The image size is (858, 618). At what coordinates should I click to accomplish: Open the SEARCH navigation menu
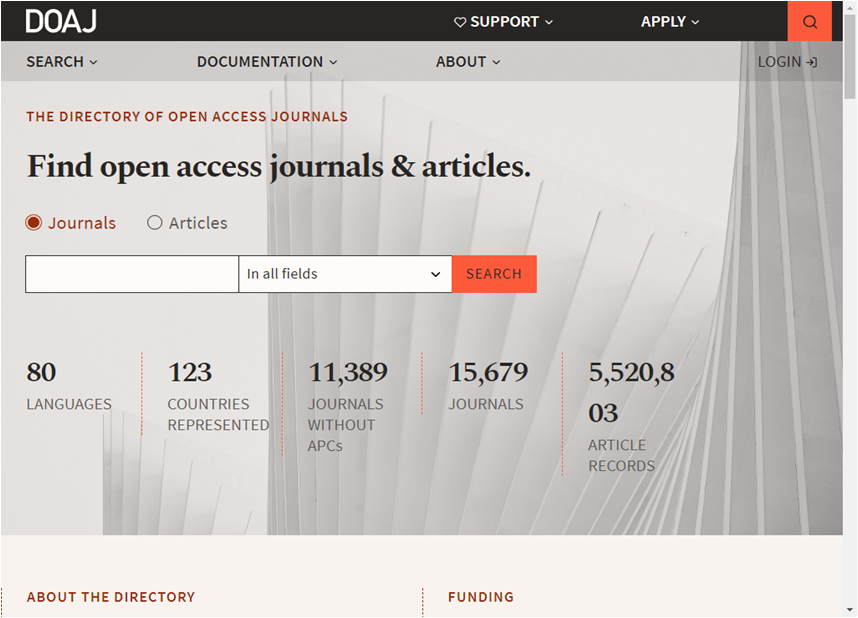point(62,62)
